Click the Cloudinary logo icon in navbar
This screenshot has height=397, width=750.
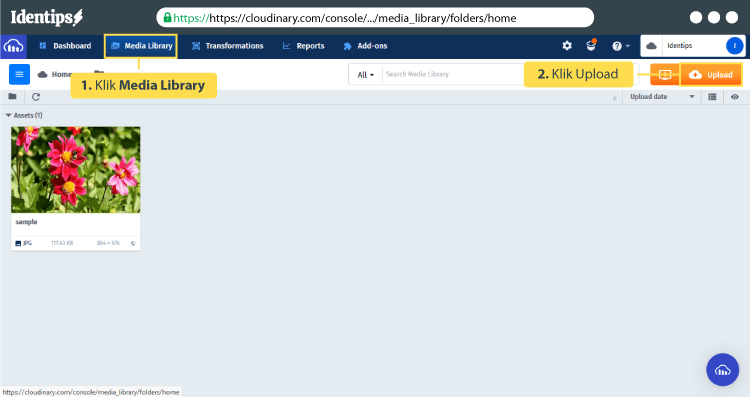(x=13, y=46)
